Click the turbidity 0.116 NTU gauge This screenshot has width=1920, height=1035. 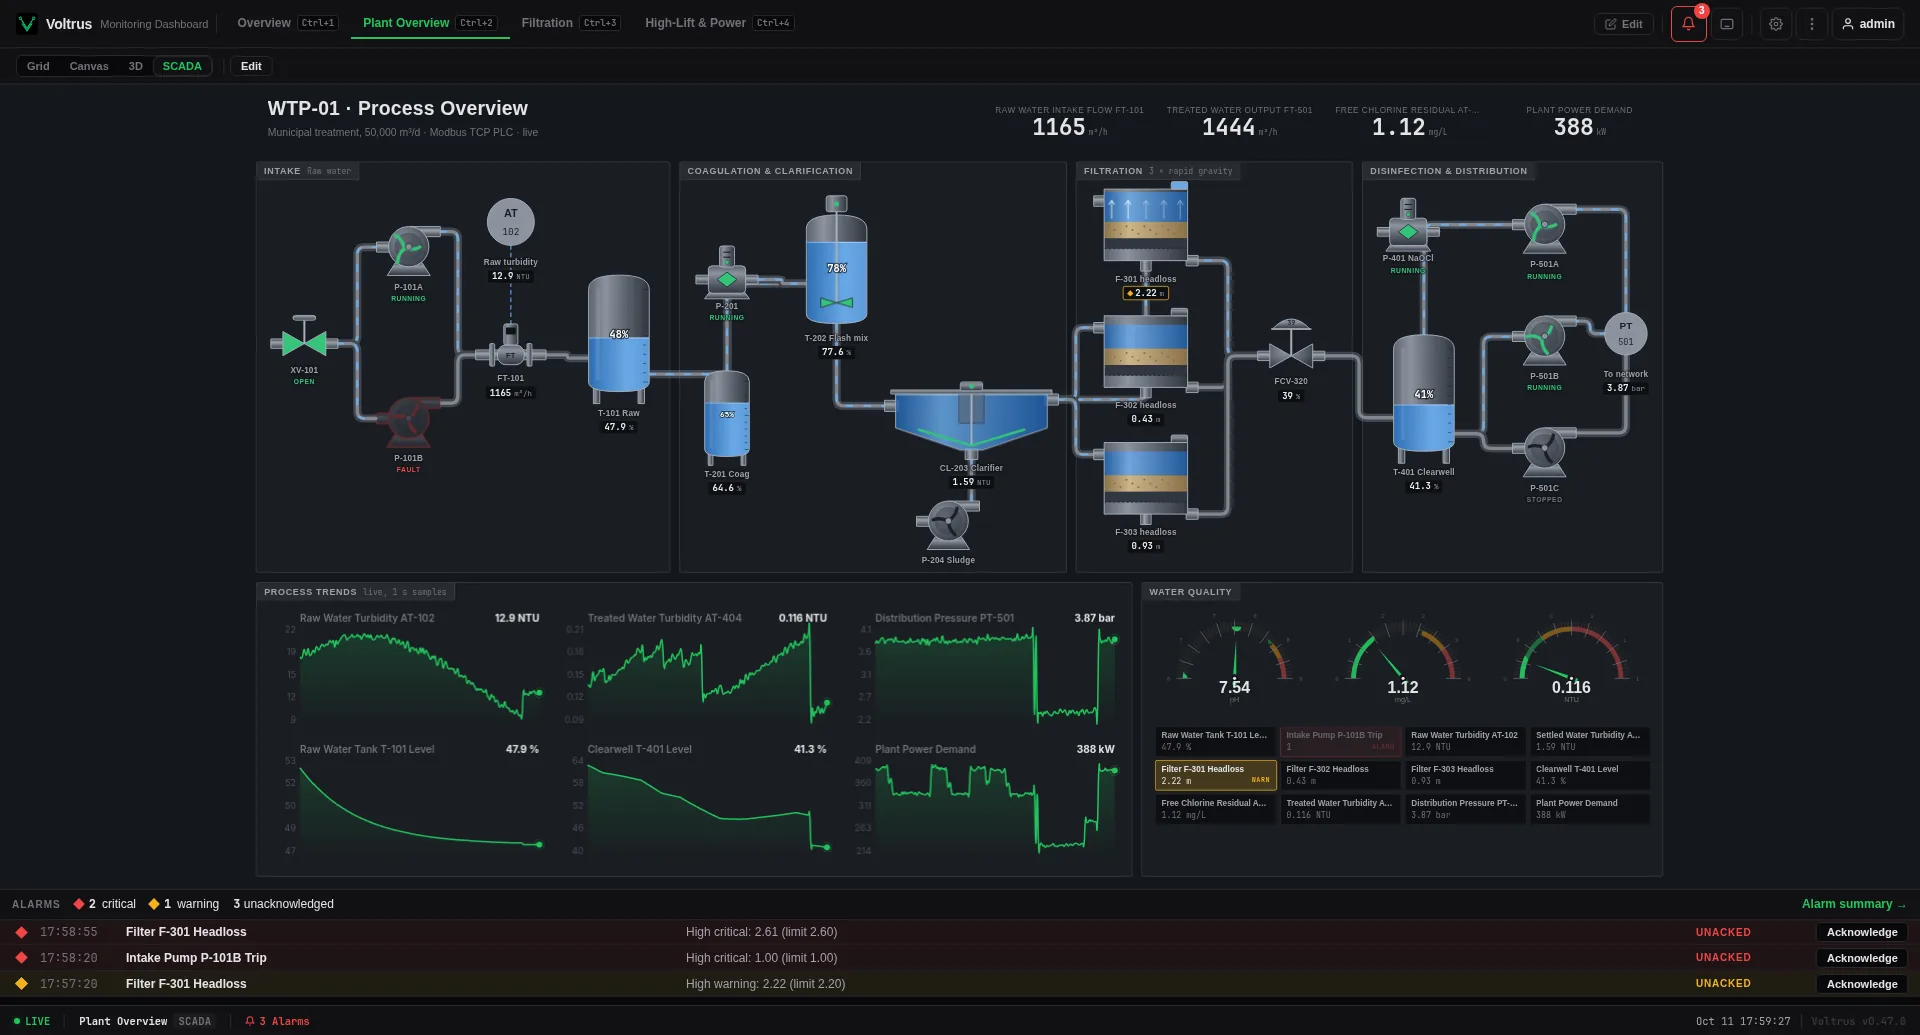point(1571,657)
